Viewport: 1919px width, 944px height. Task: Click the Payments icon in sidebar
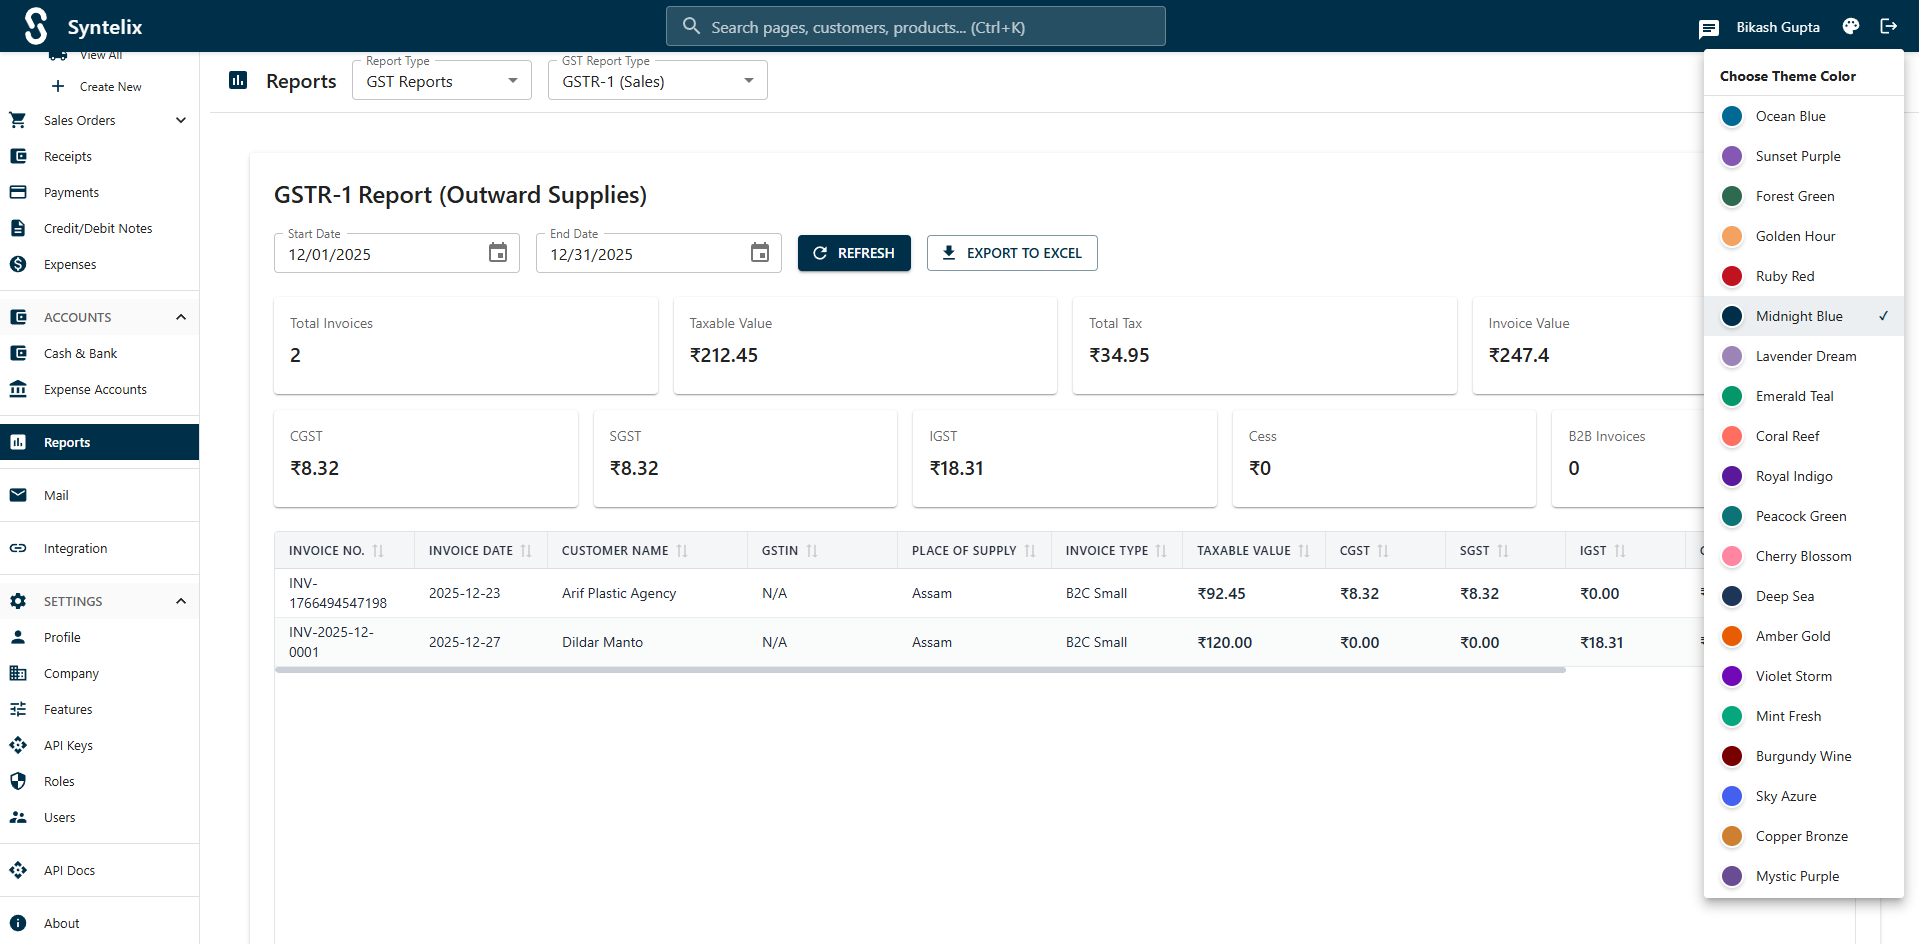pyautogui.click(x=17, y=192)
